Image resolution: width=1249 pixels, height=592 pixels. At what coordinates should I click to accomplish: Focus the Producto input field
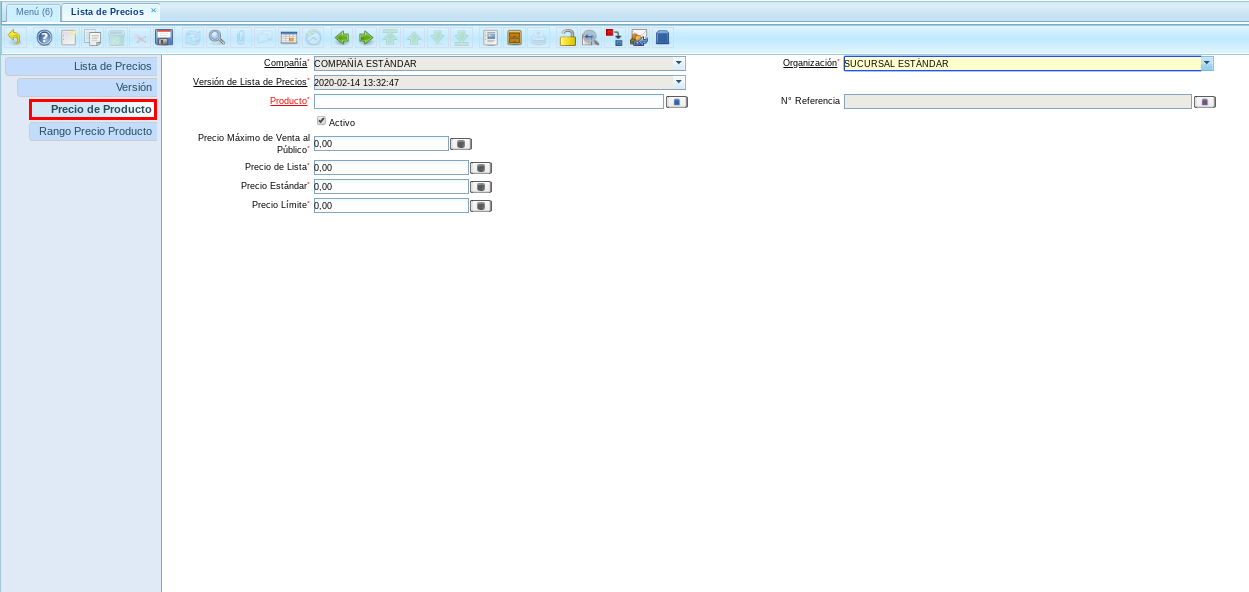[x=489, y=102]
